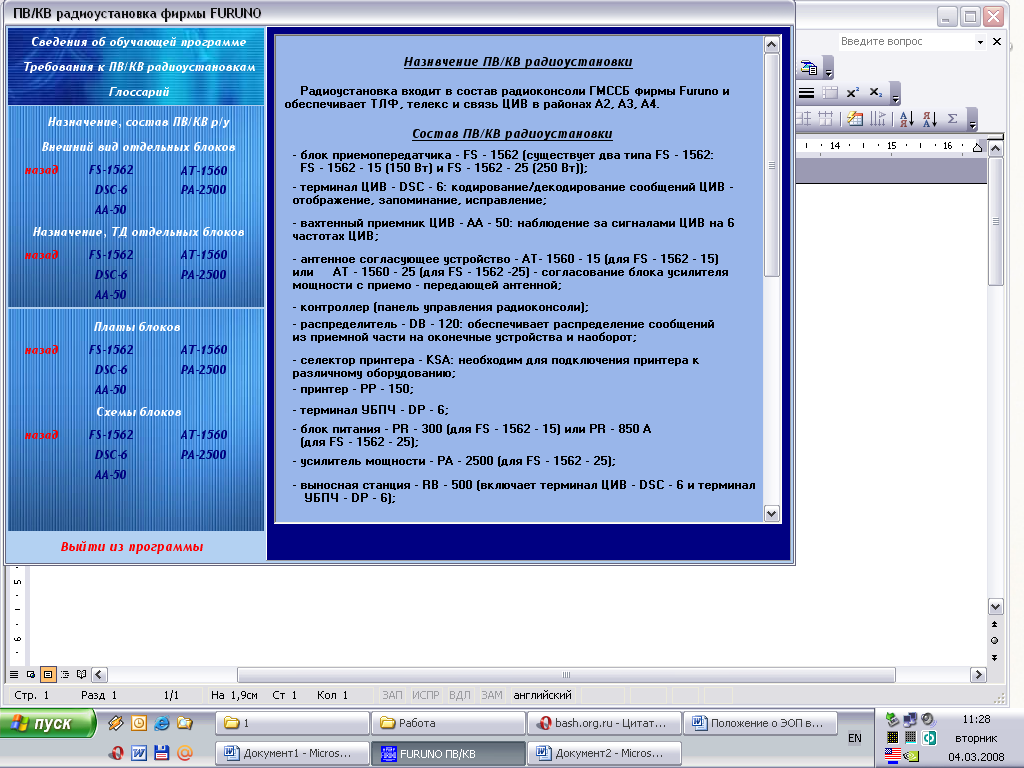Click 'Выйти из программы' to exit
This screenshot has height=768, width=1024.
132,547
